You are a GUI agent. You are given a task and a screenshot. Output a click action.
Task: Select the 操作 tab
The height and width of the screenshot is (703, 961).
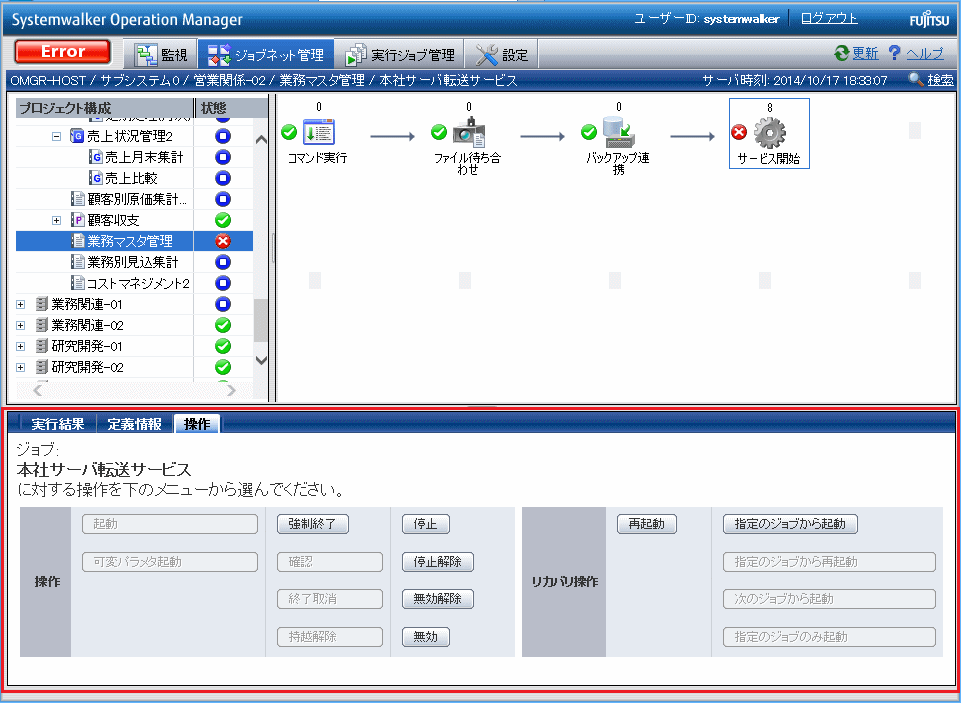197,424
